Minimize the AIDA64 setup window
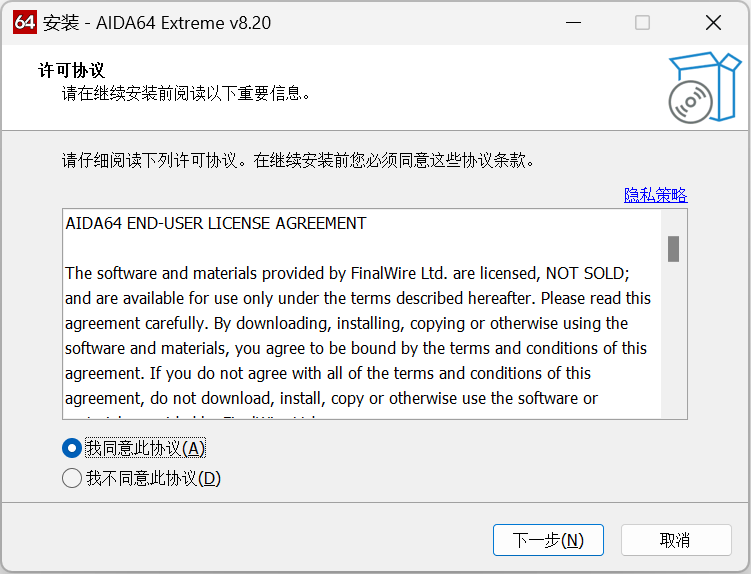751x574 pixels. pyautogui.click(x=573, y=22)
